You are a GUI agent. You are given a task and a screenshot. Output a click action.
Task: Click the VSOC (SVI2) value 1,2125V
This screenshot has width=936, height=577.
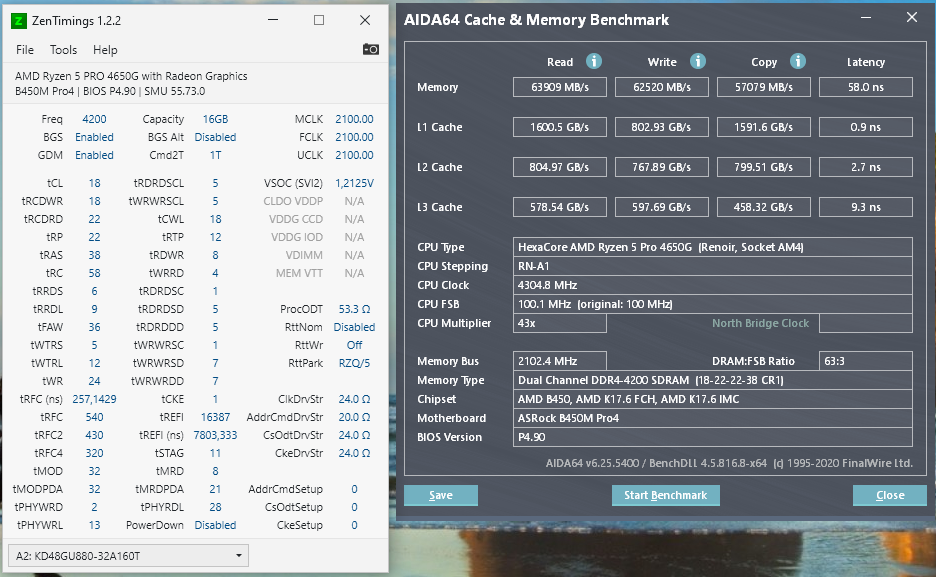click(x=354, y=183)
